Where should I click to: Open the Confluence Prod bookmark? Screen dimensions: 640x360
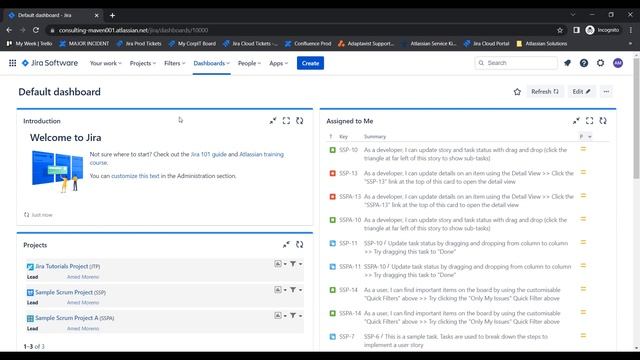coord(308,43)
